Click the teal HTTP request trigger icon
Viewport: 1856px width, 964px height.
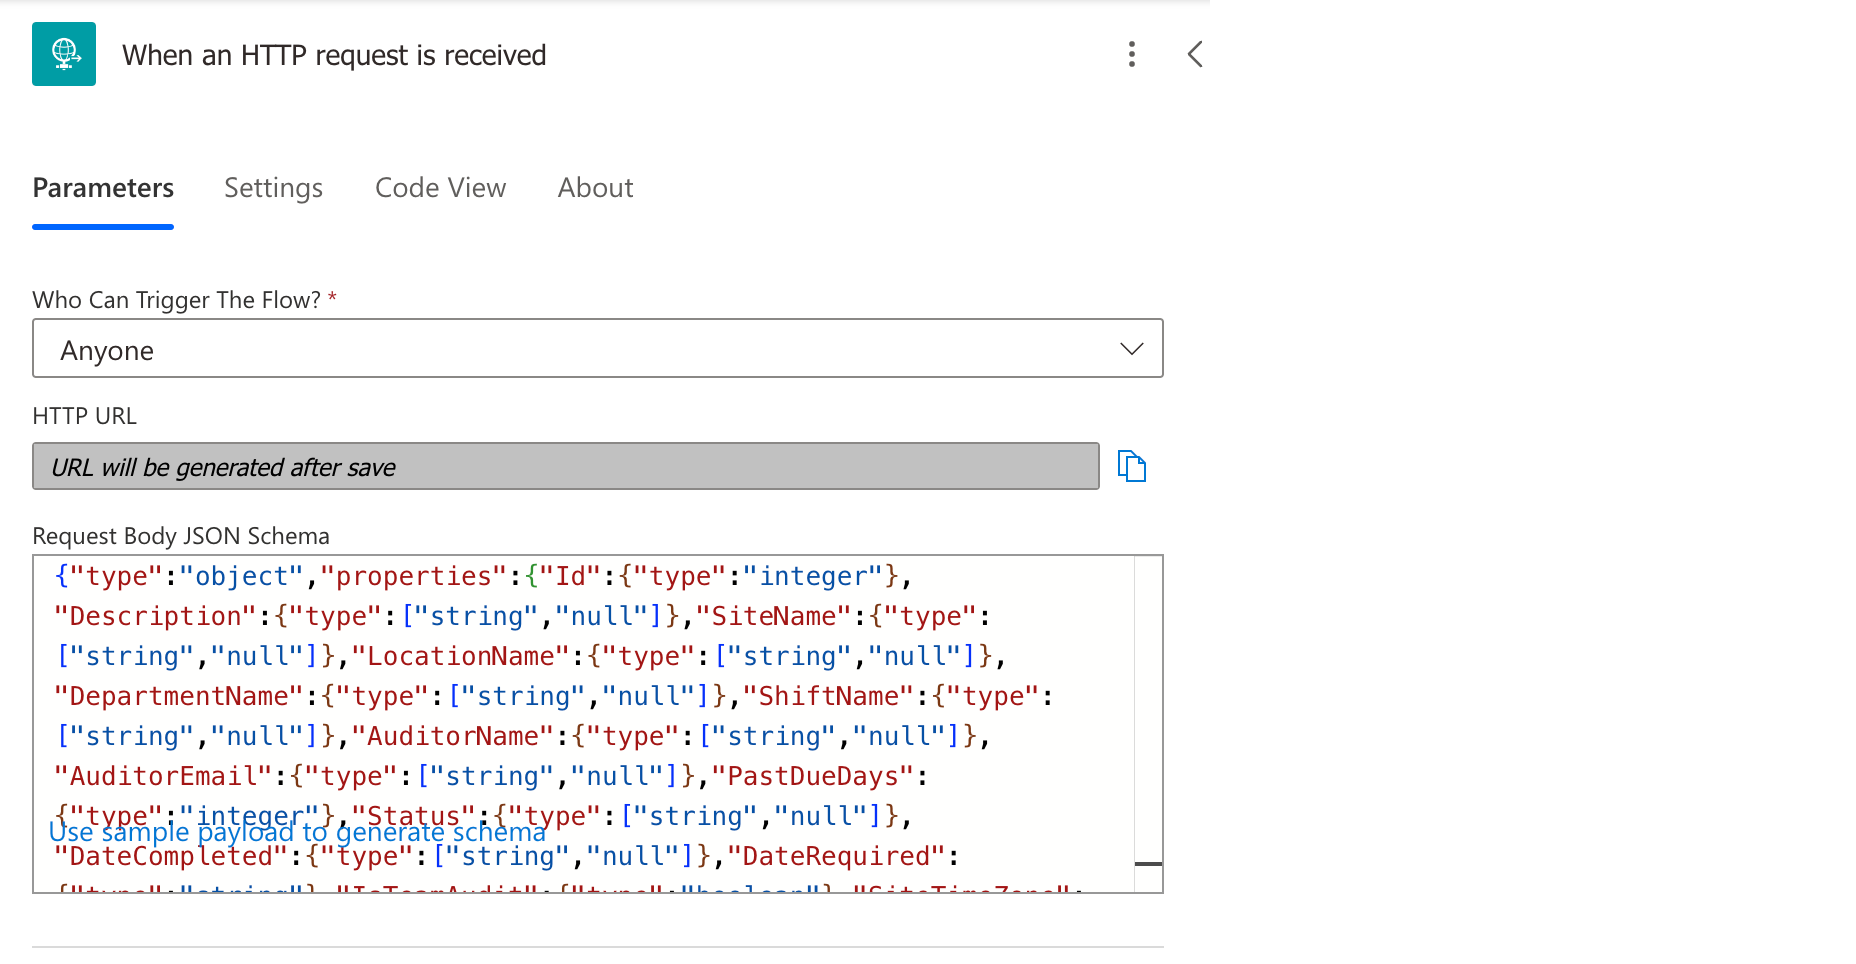[64, 54]
